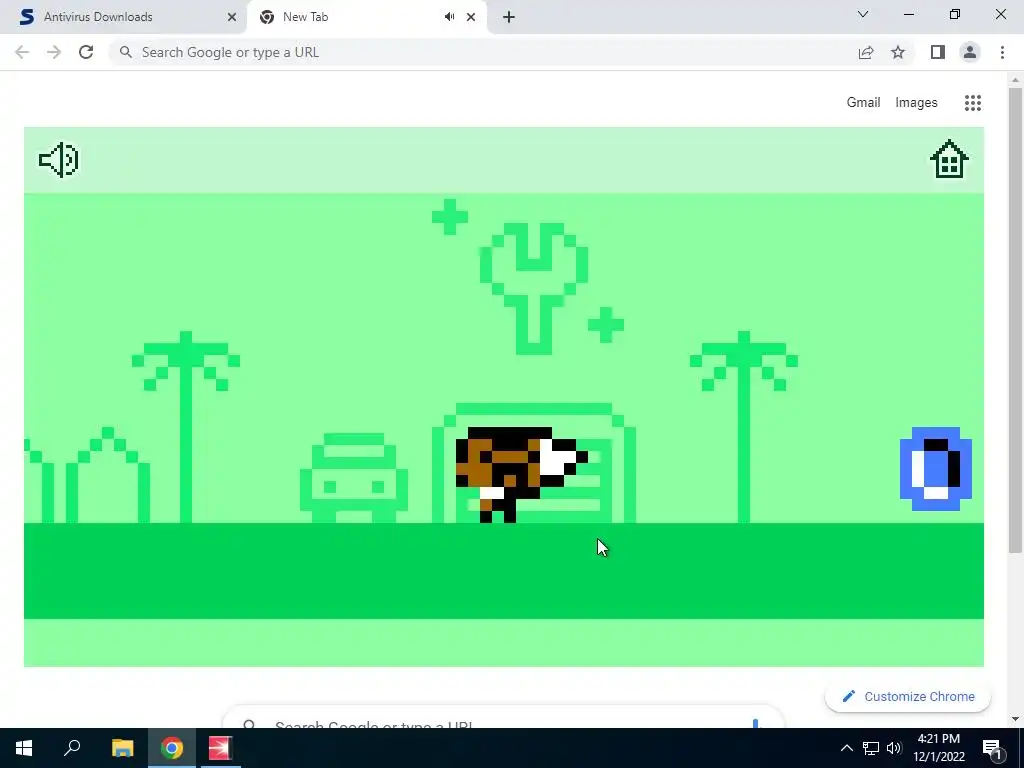Show hidden system tray icons
1024x768 pixels.
(846, 748)
